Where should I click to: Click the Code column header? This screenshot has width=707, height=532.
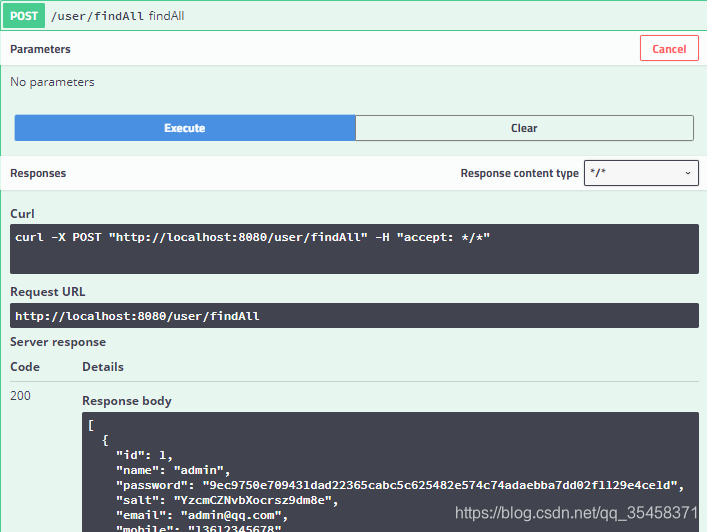coord(25,367)
